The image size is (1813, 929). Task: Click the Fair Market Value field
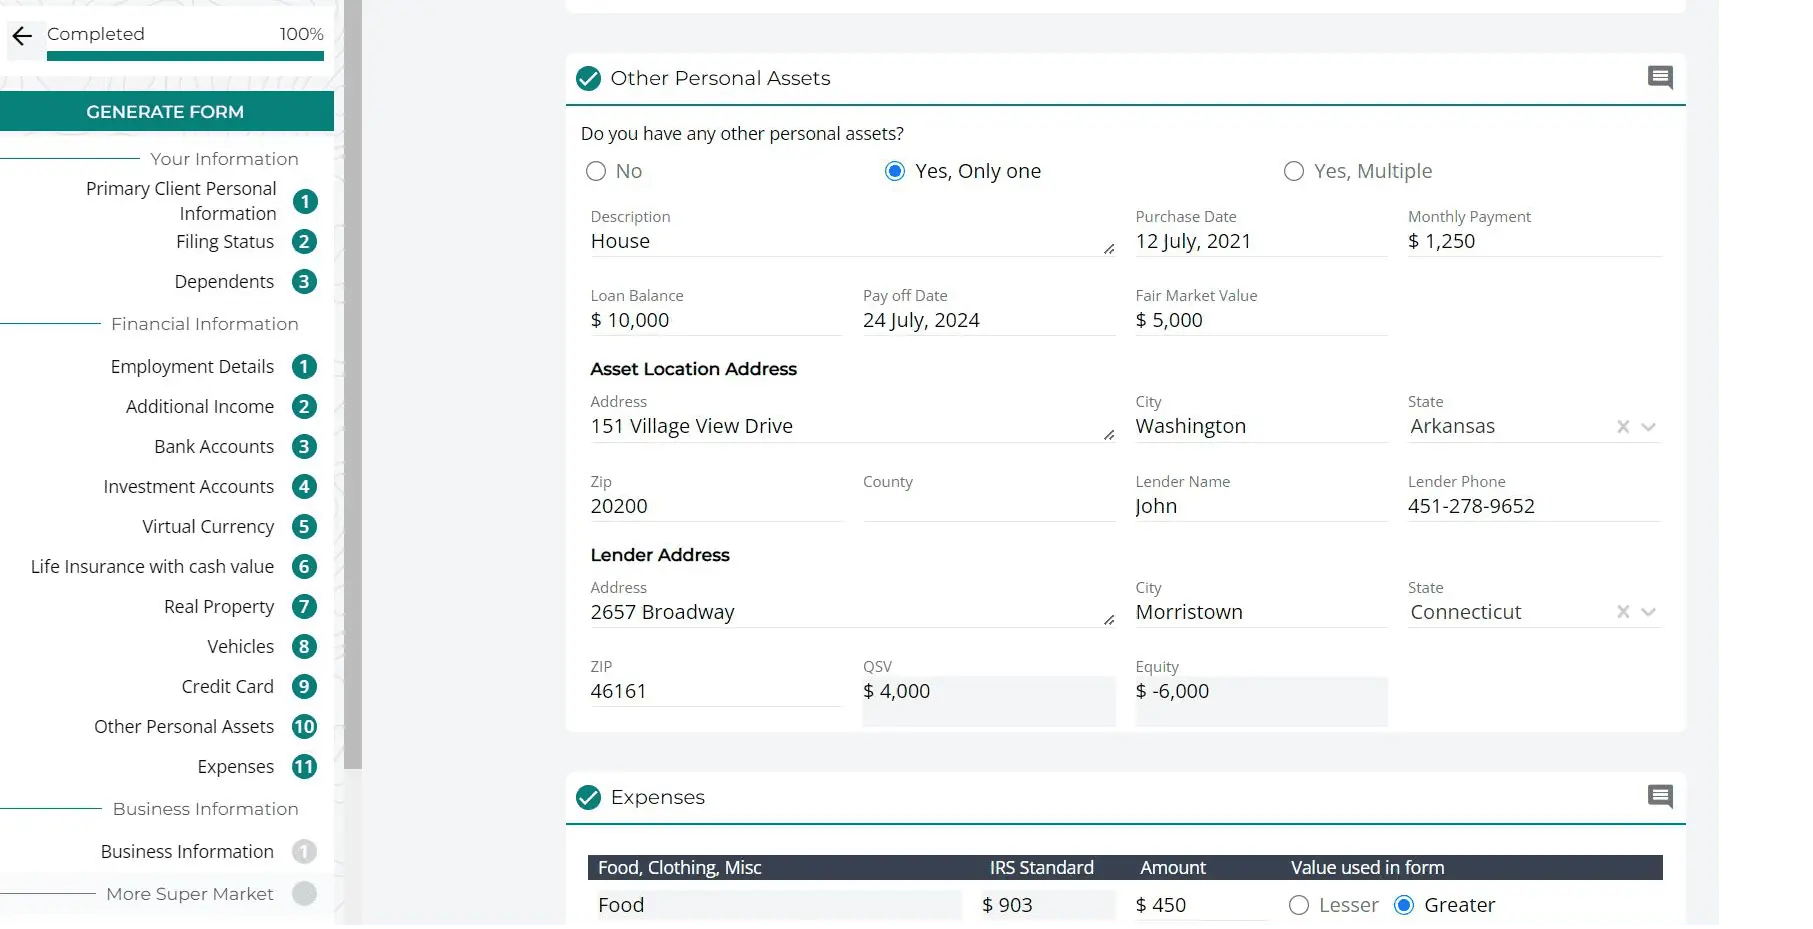coord(1260,320)
